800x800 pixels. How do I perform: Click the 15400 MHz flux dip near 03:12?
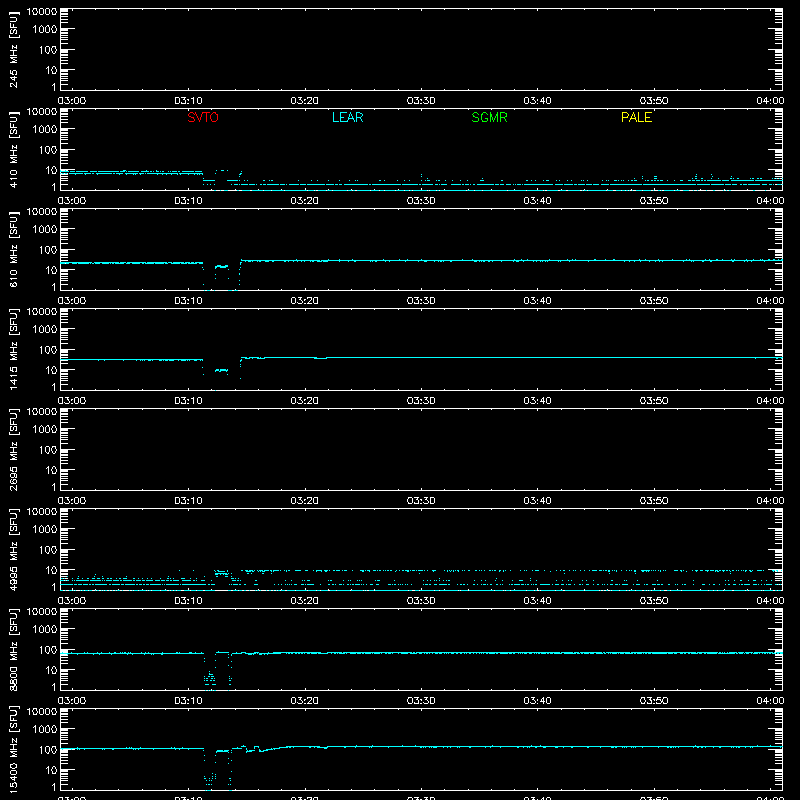(x=217, y=768)
